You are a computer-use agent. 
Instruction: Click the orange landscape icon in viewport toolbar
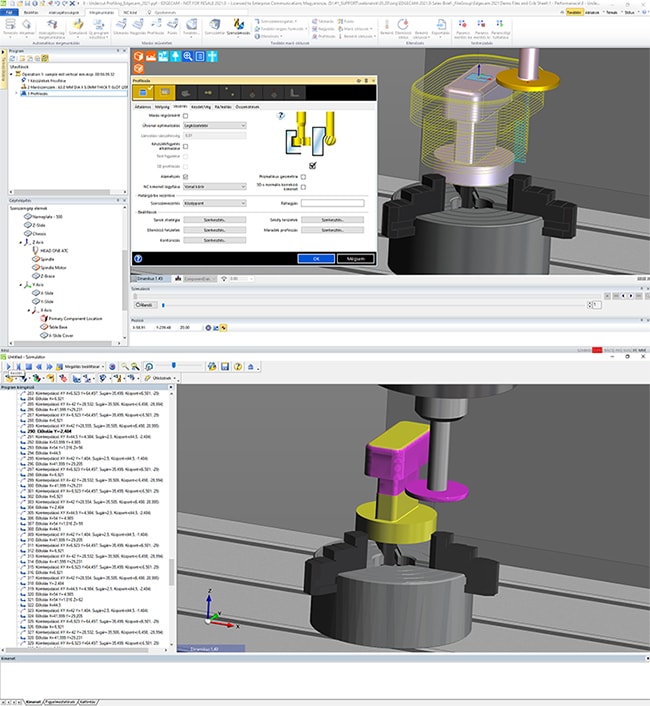[151, 56]
